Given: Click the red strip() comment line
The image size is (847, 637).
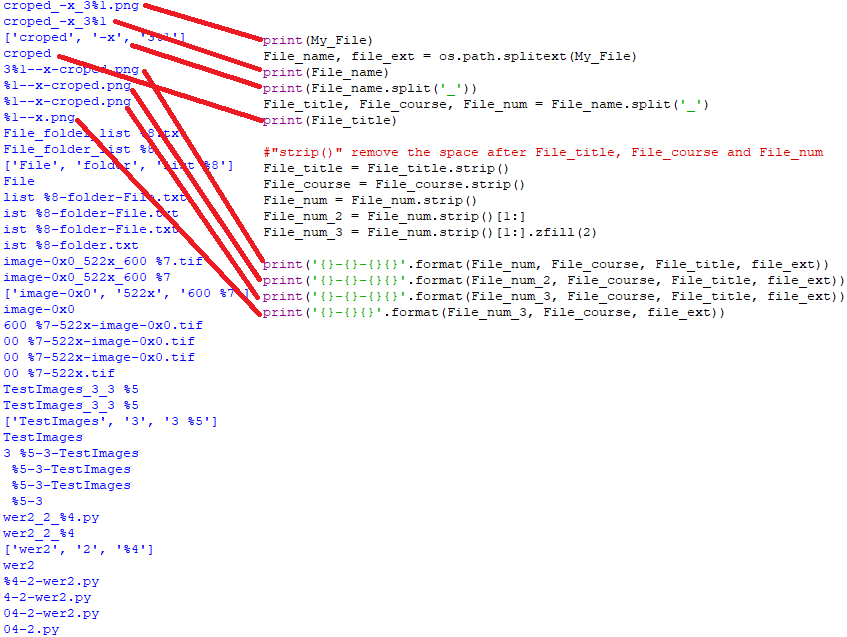Looking at the screenshot, I should [543, 152].
